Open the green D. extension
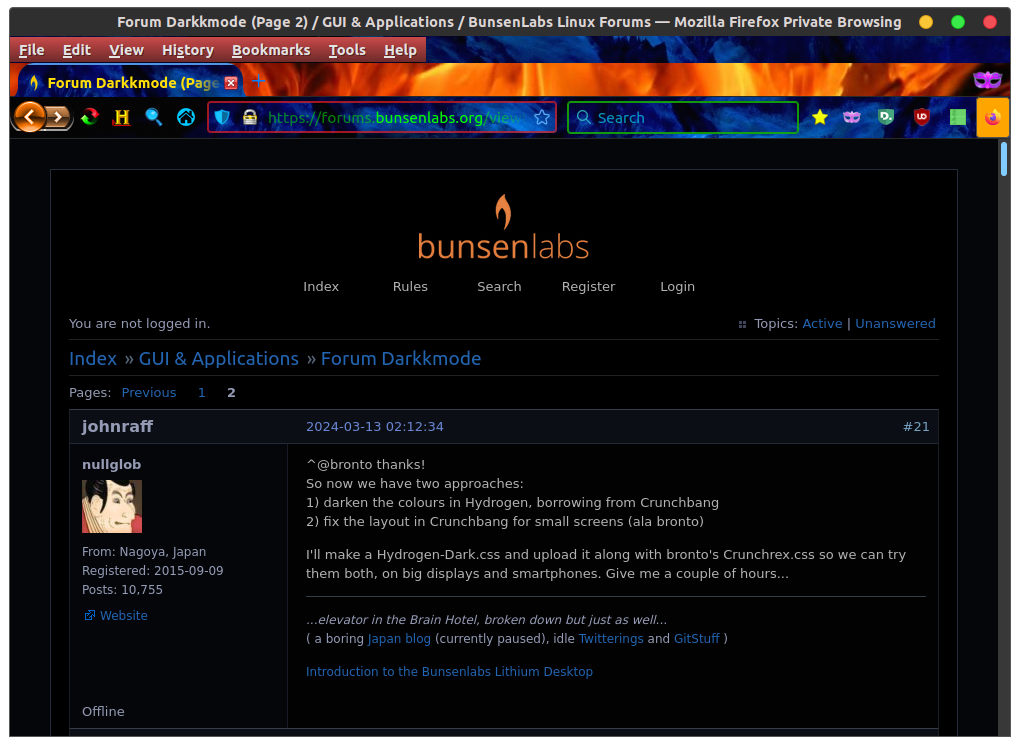The image size is (1020, 746). click(886, 117)
